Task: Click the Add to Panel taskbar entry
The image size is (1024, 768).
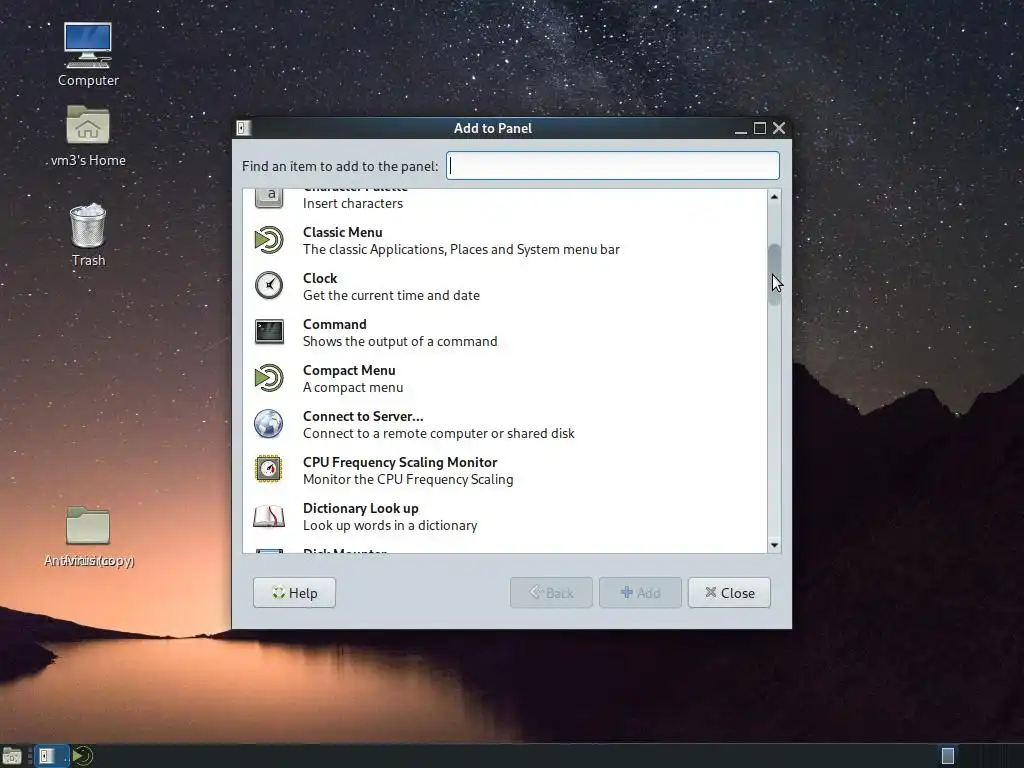Action: 51,756
